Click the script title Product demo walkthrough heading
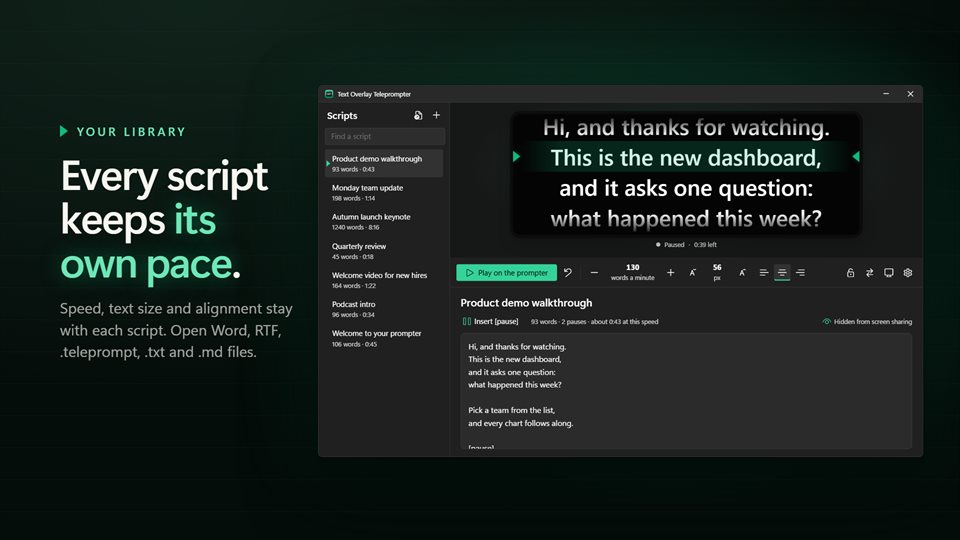 click(526, 302)
